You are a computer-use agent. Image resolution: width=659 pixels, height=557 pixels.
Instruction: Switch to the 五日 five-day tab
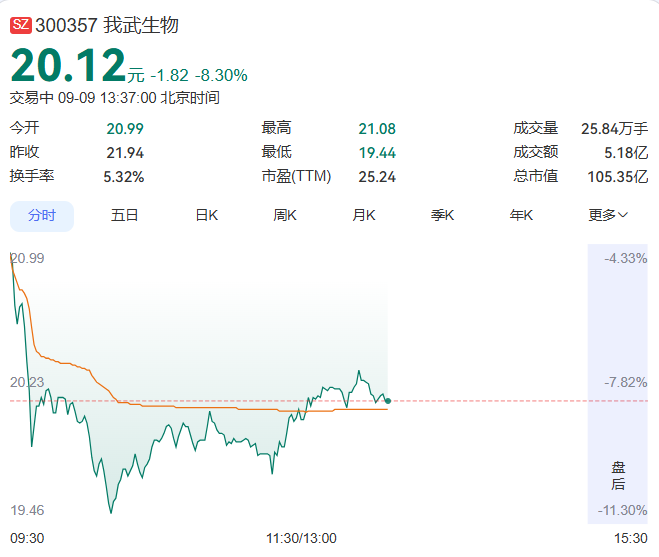[x=124, y=216]
